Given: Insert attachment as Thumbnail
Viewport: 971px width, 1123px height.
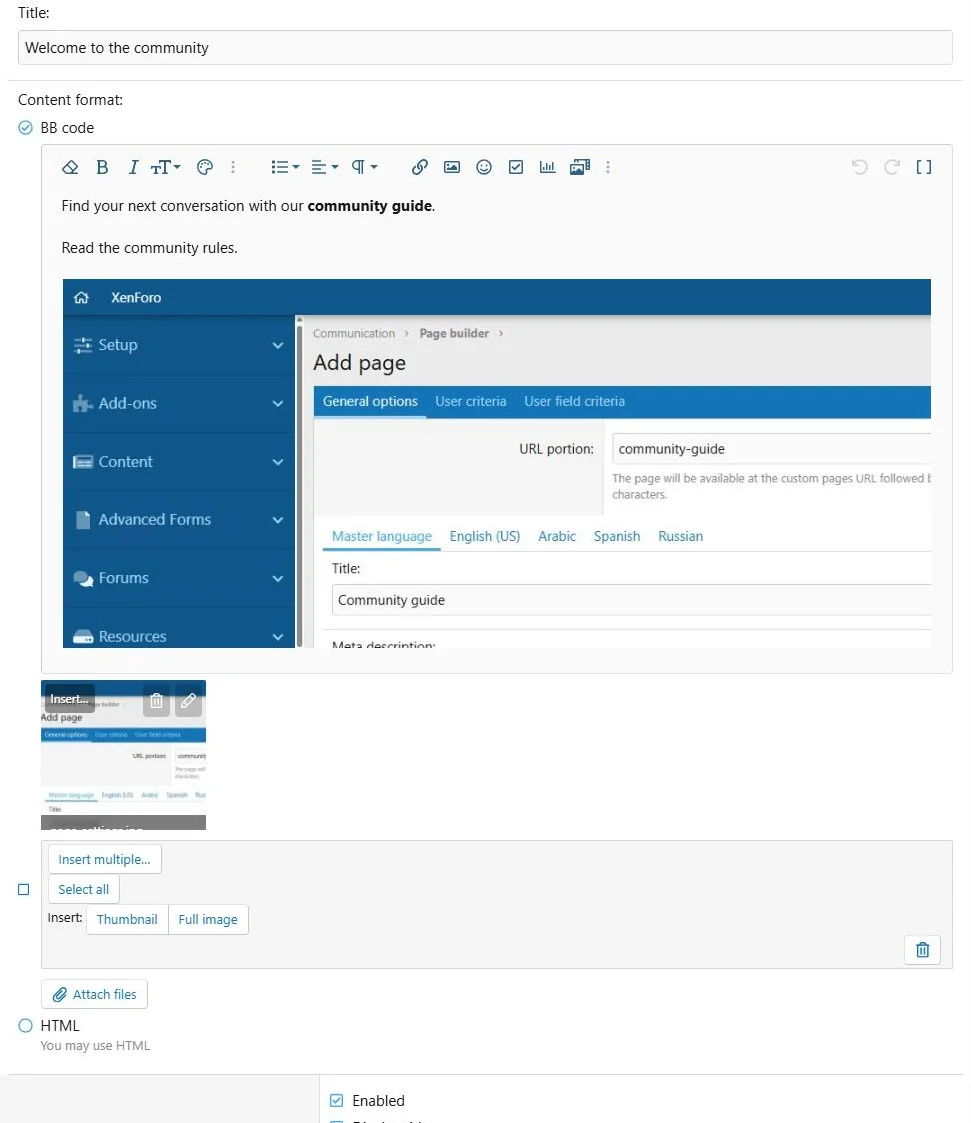Looking at the screenshot, I should pyautogui.click(x=127, y=920).
